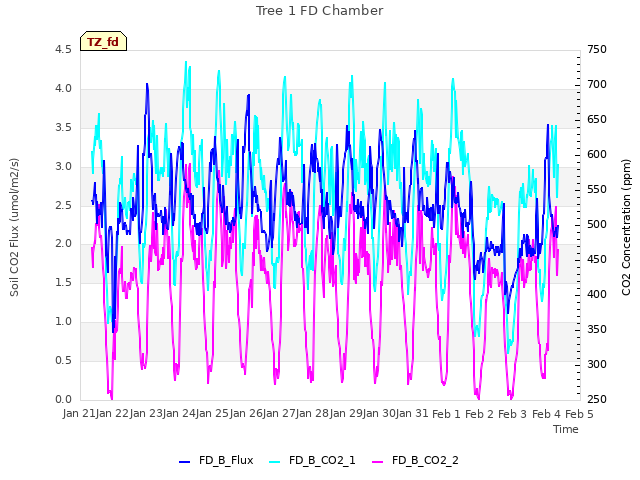This screenshot has width=640, height=480.
Task: Click the Feb 1 x-axis tick label
Action: (446, 414)
